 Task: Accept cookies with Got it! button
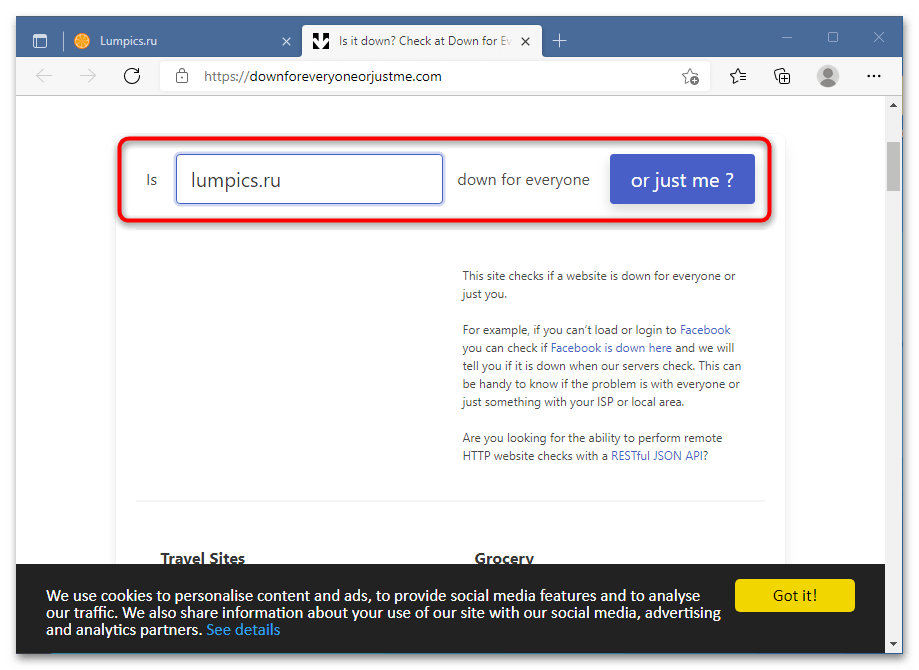pos(795,596)
